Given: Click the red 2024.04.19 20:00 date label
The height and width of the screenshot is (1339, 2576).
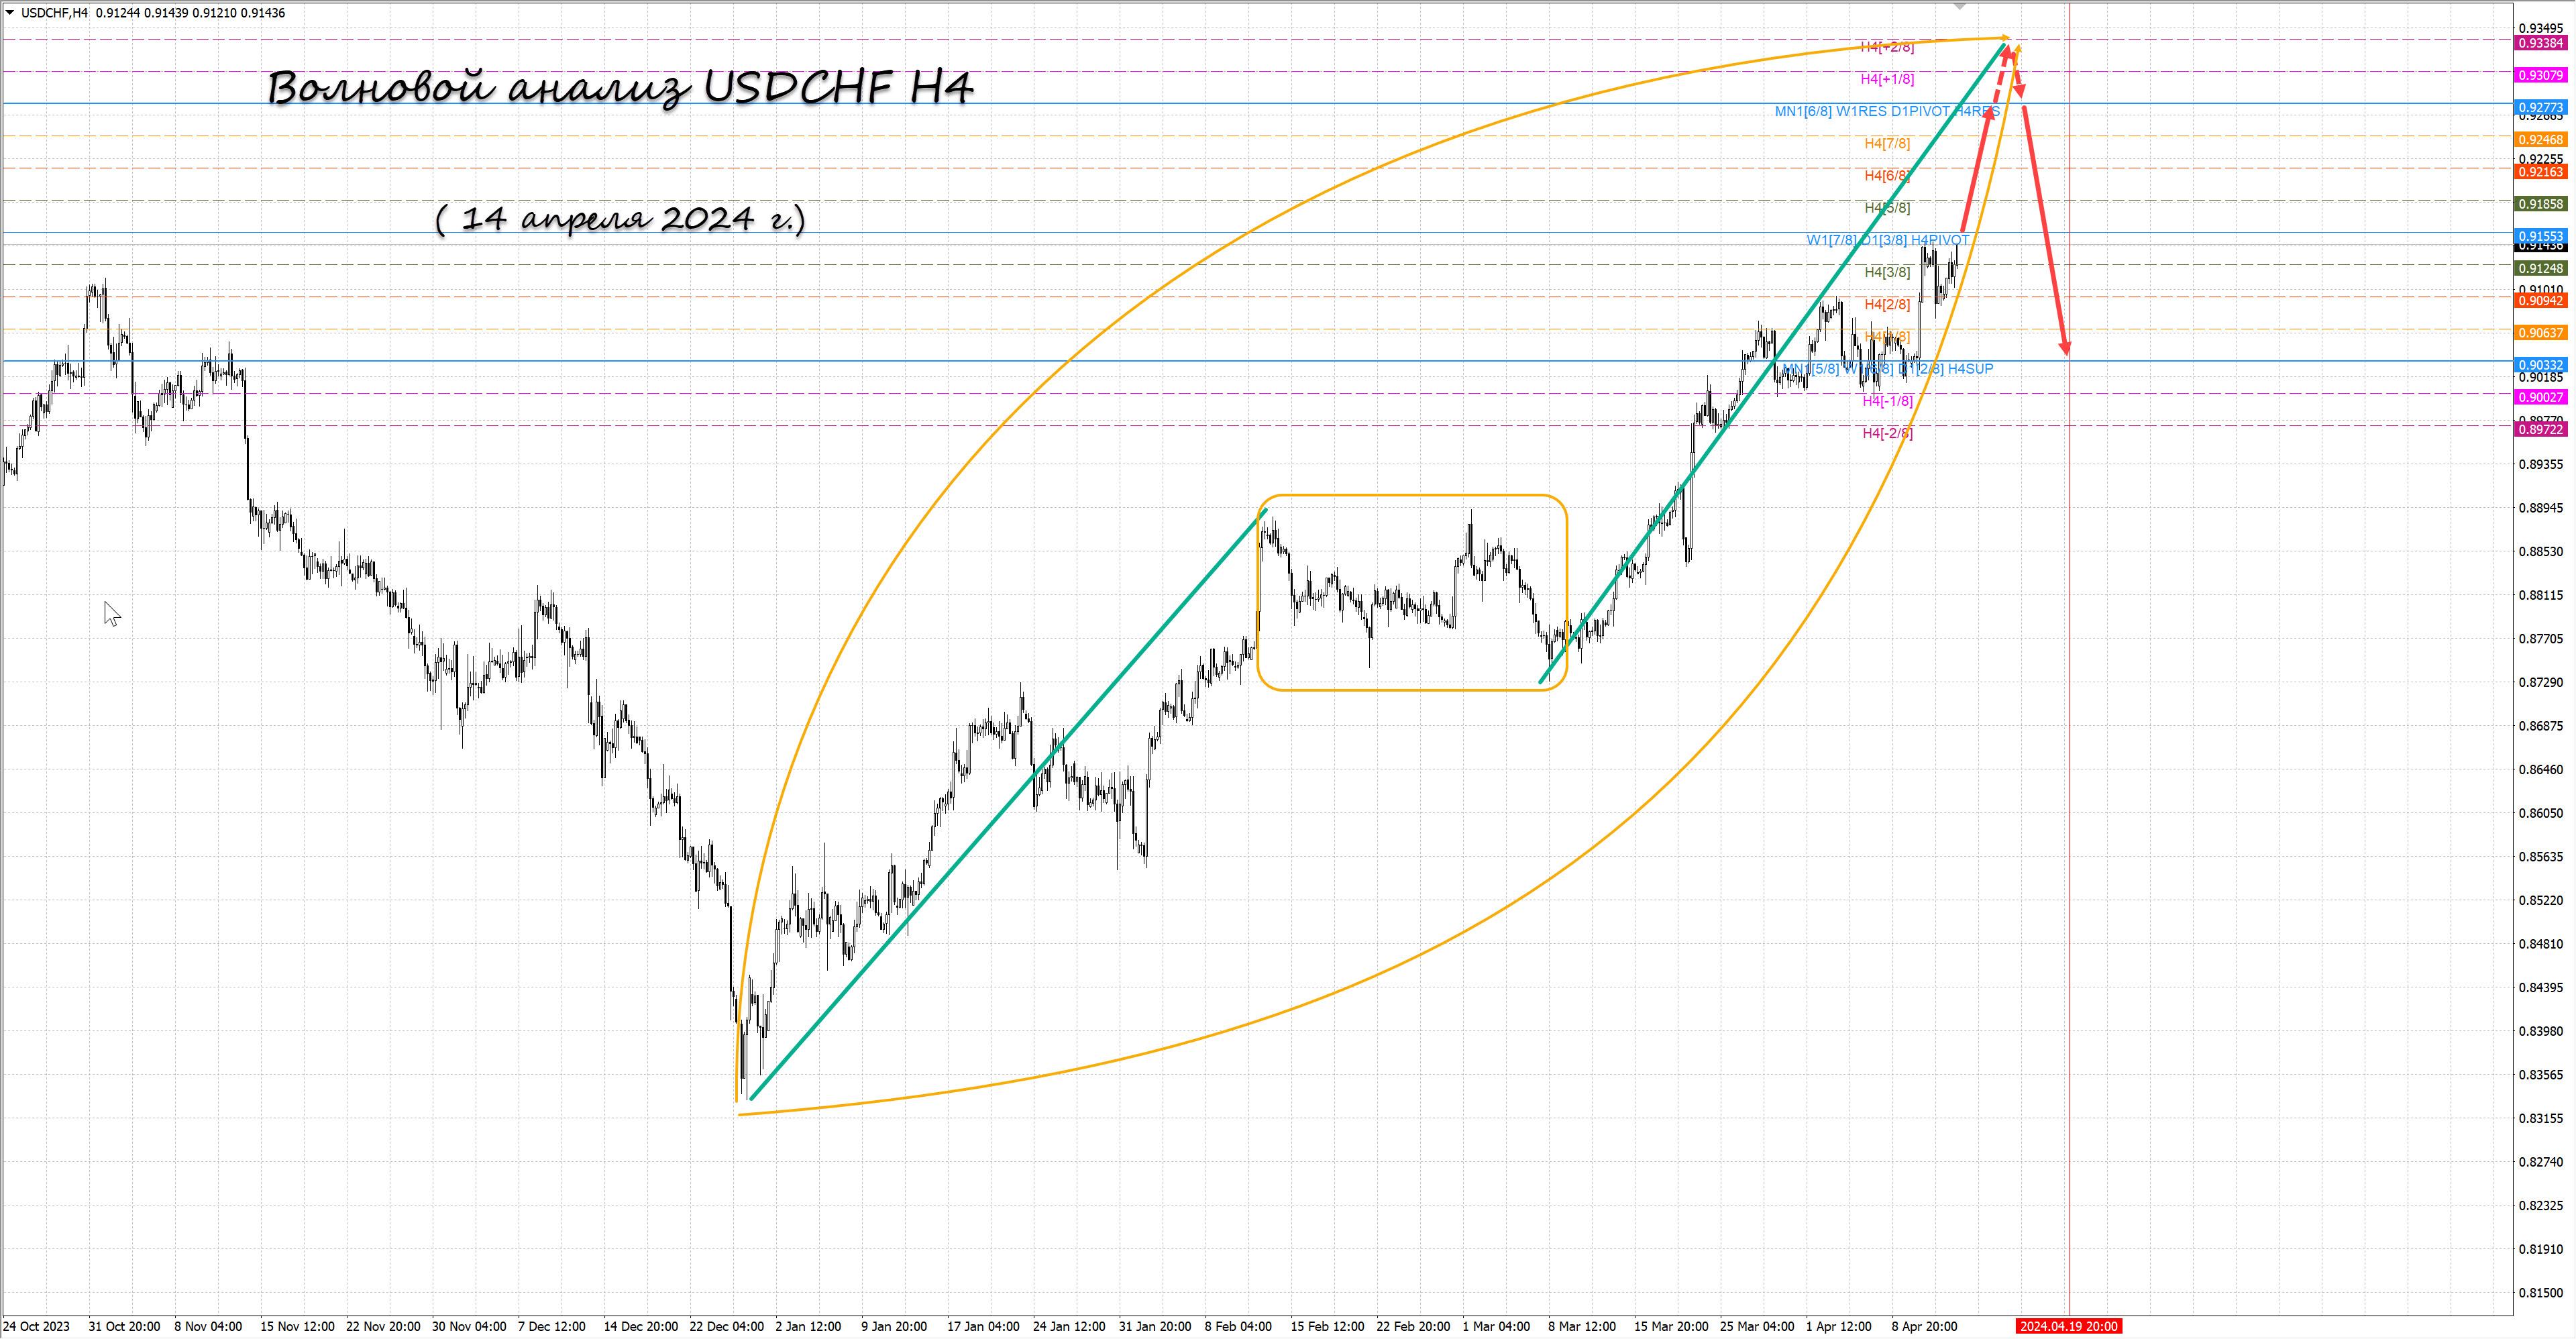Looking at the screenshot, I should pyautogui.click(x=2068, y=1326).
